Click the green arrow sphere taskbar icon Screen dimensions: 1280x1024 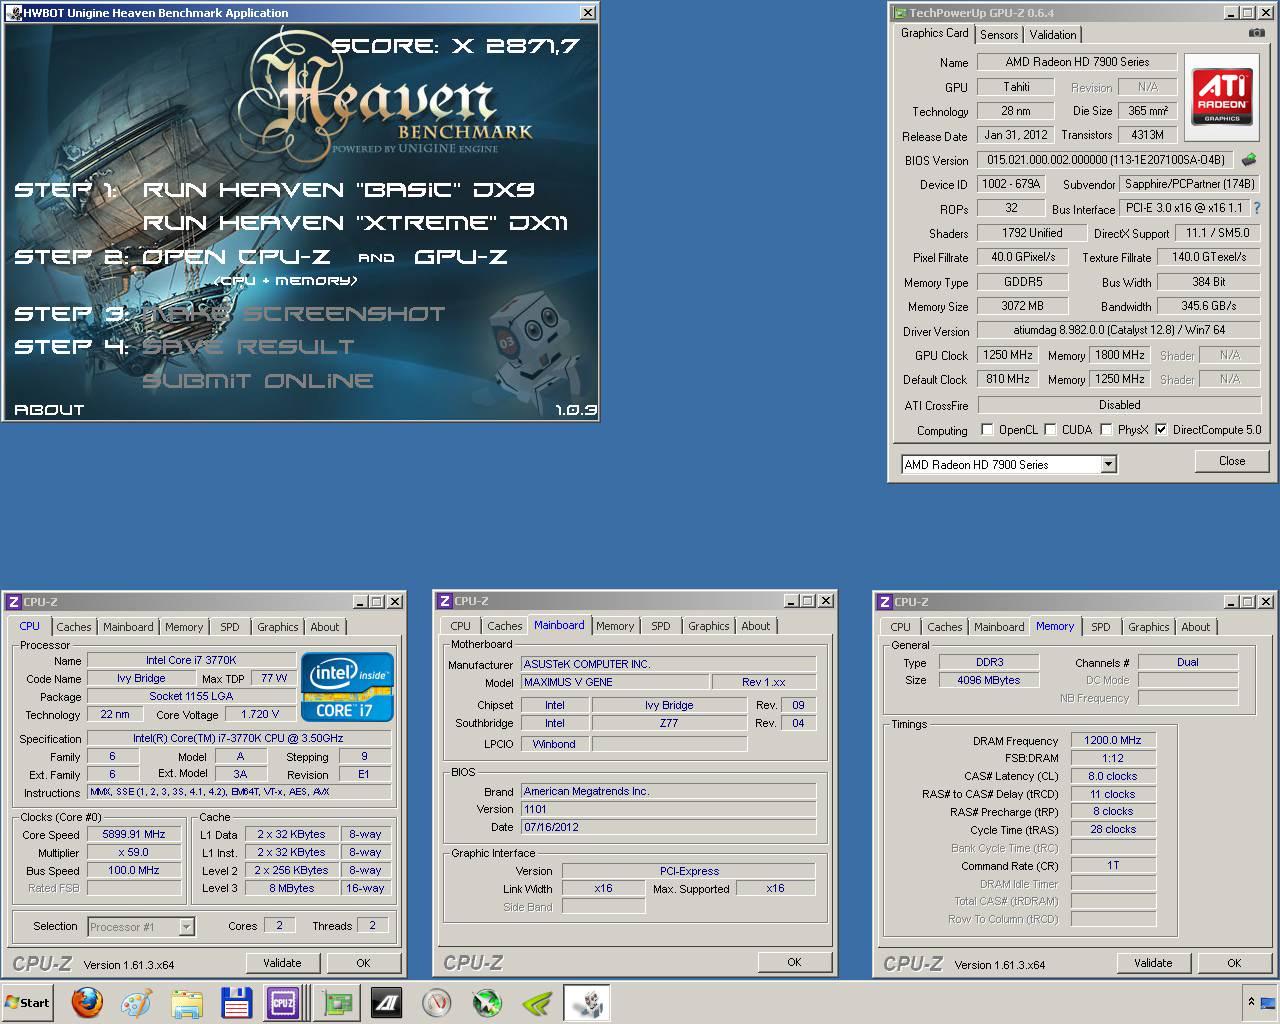487,1002
